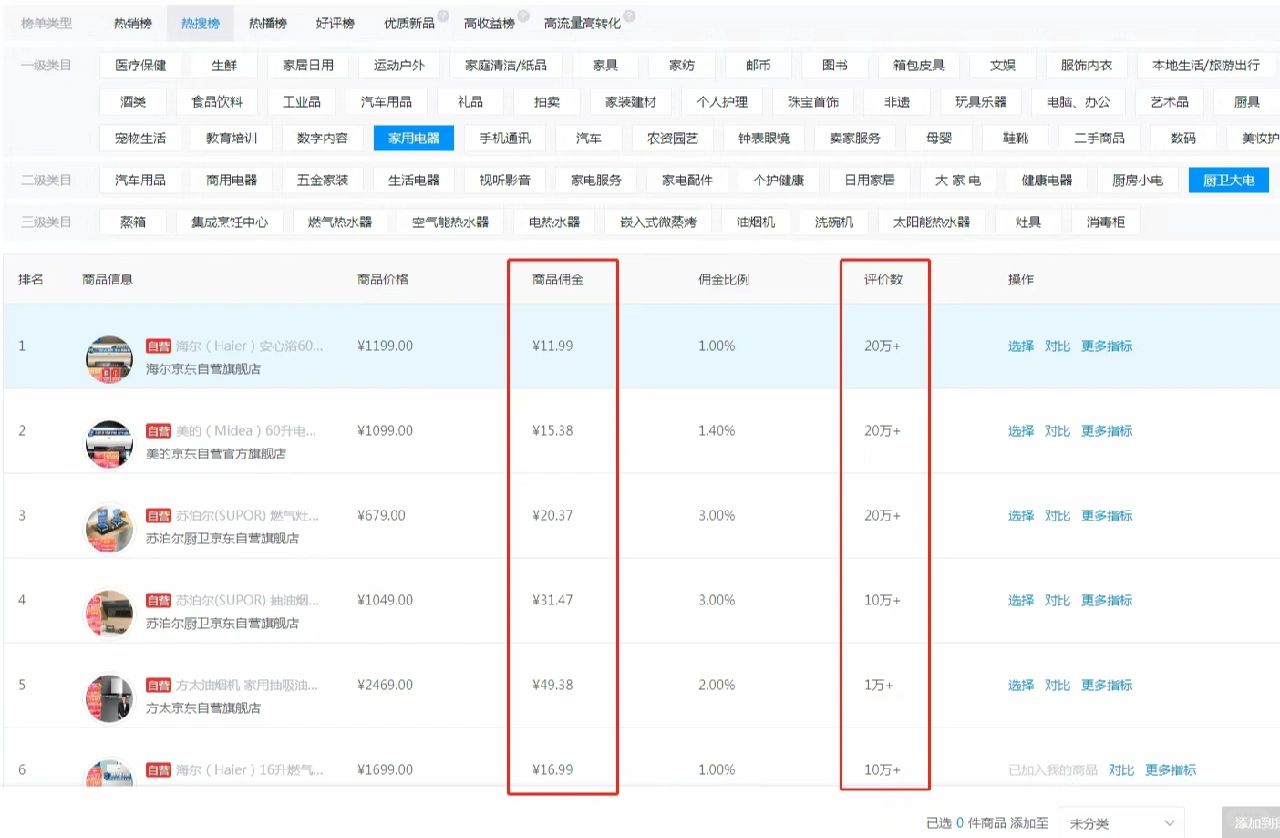Select the 珠宝首饰 first-level category
1280x838 pixels.
tap(813, 101)
